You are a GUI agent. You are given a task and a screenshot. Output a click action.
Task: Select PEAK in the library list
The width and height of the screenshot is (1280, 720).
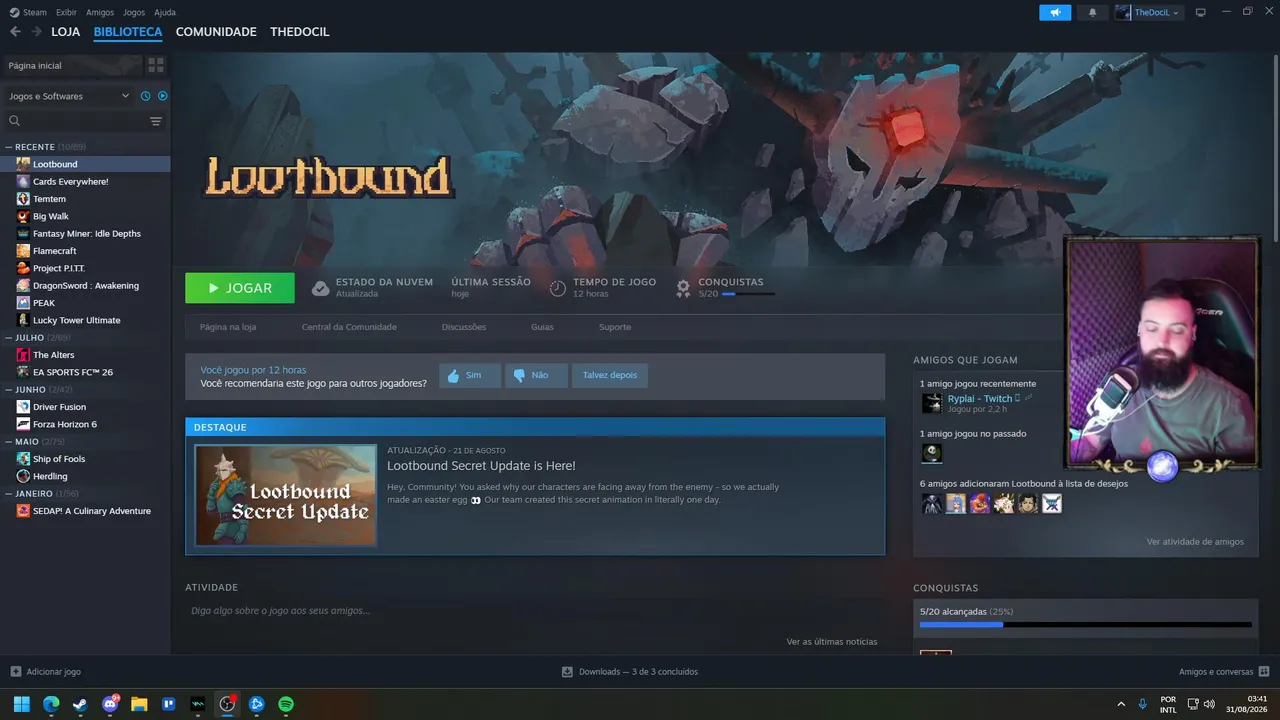pos(85,303)
